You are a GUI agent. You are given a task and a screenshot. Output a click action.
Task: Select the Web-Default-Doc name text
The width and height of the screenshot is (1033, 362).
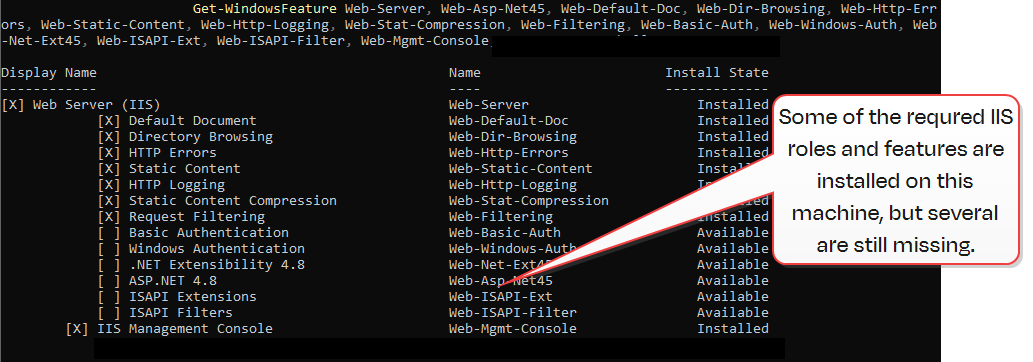pyautogui.click(x=508, y=121)
